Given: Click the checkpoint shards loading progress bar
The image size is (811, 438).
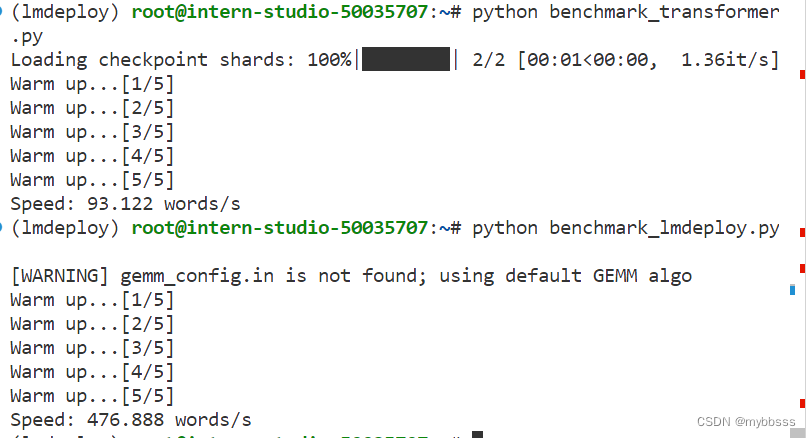Looking at the screenshot, I should (406, 59).
